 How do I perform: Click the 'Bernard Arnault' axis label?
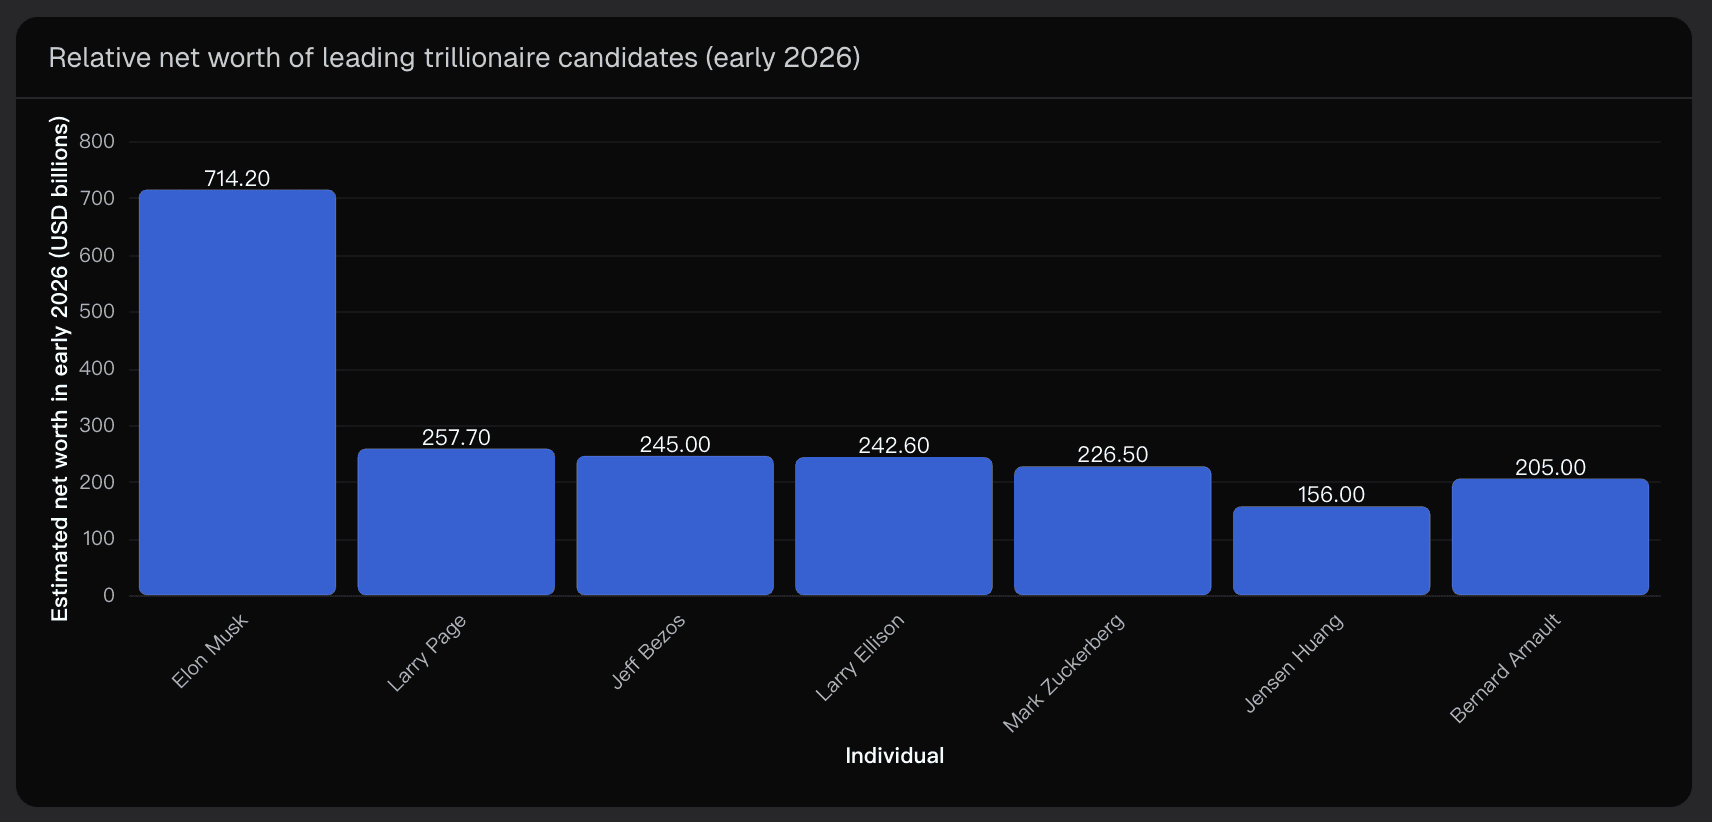[x=1505, y=668]
